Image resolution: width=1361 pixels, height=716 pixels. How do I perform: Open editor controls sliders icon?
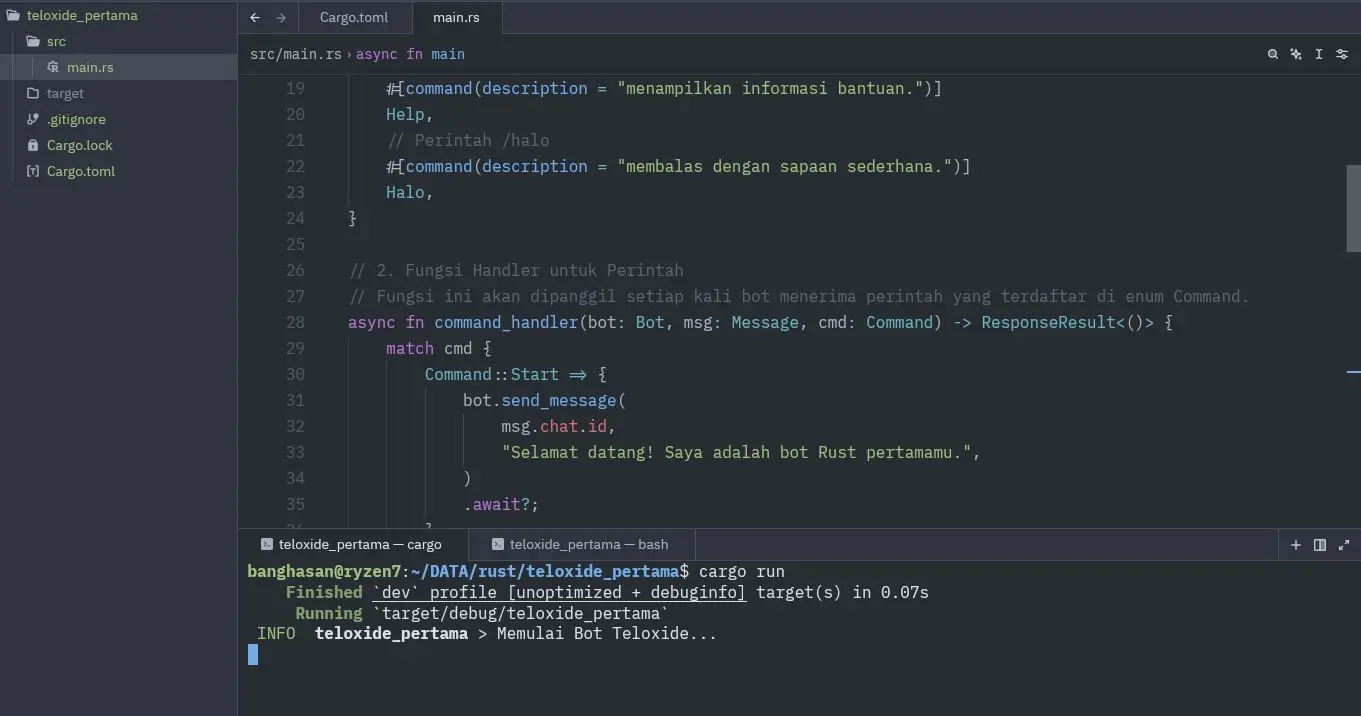click(x=1342, y=54)
